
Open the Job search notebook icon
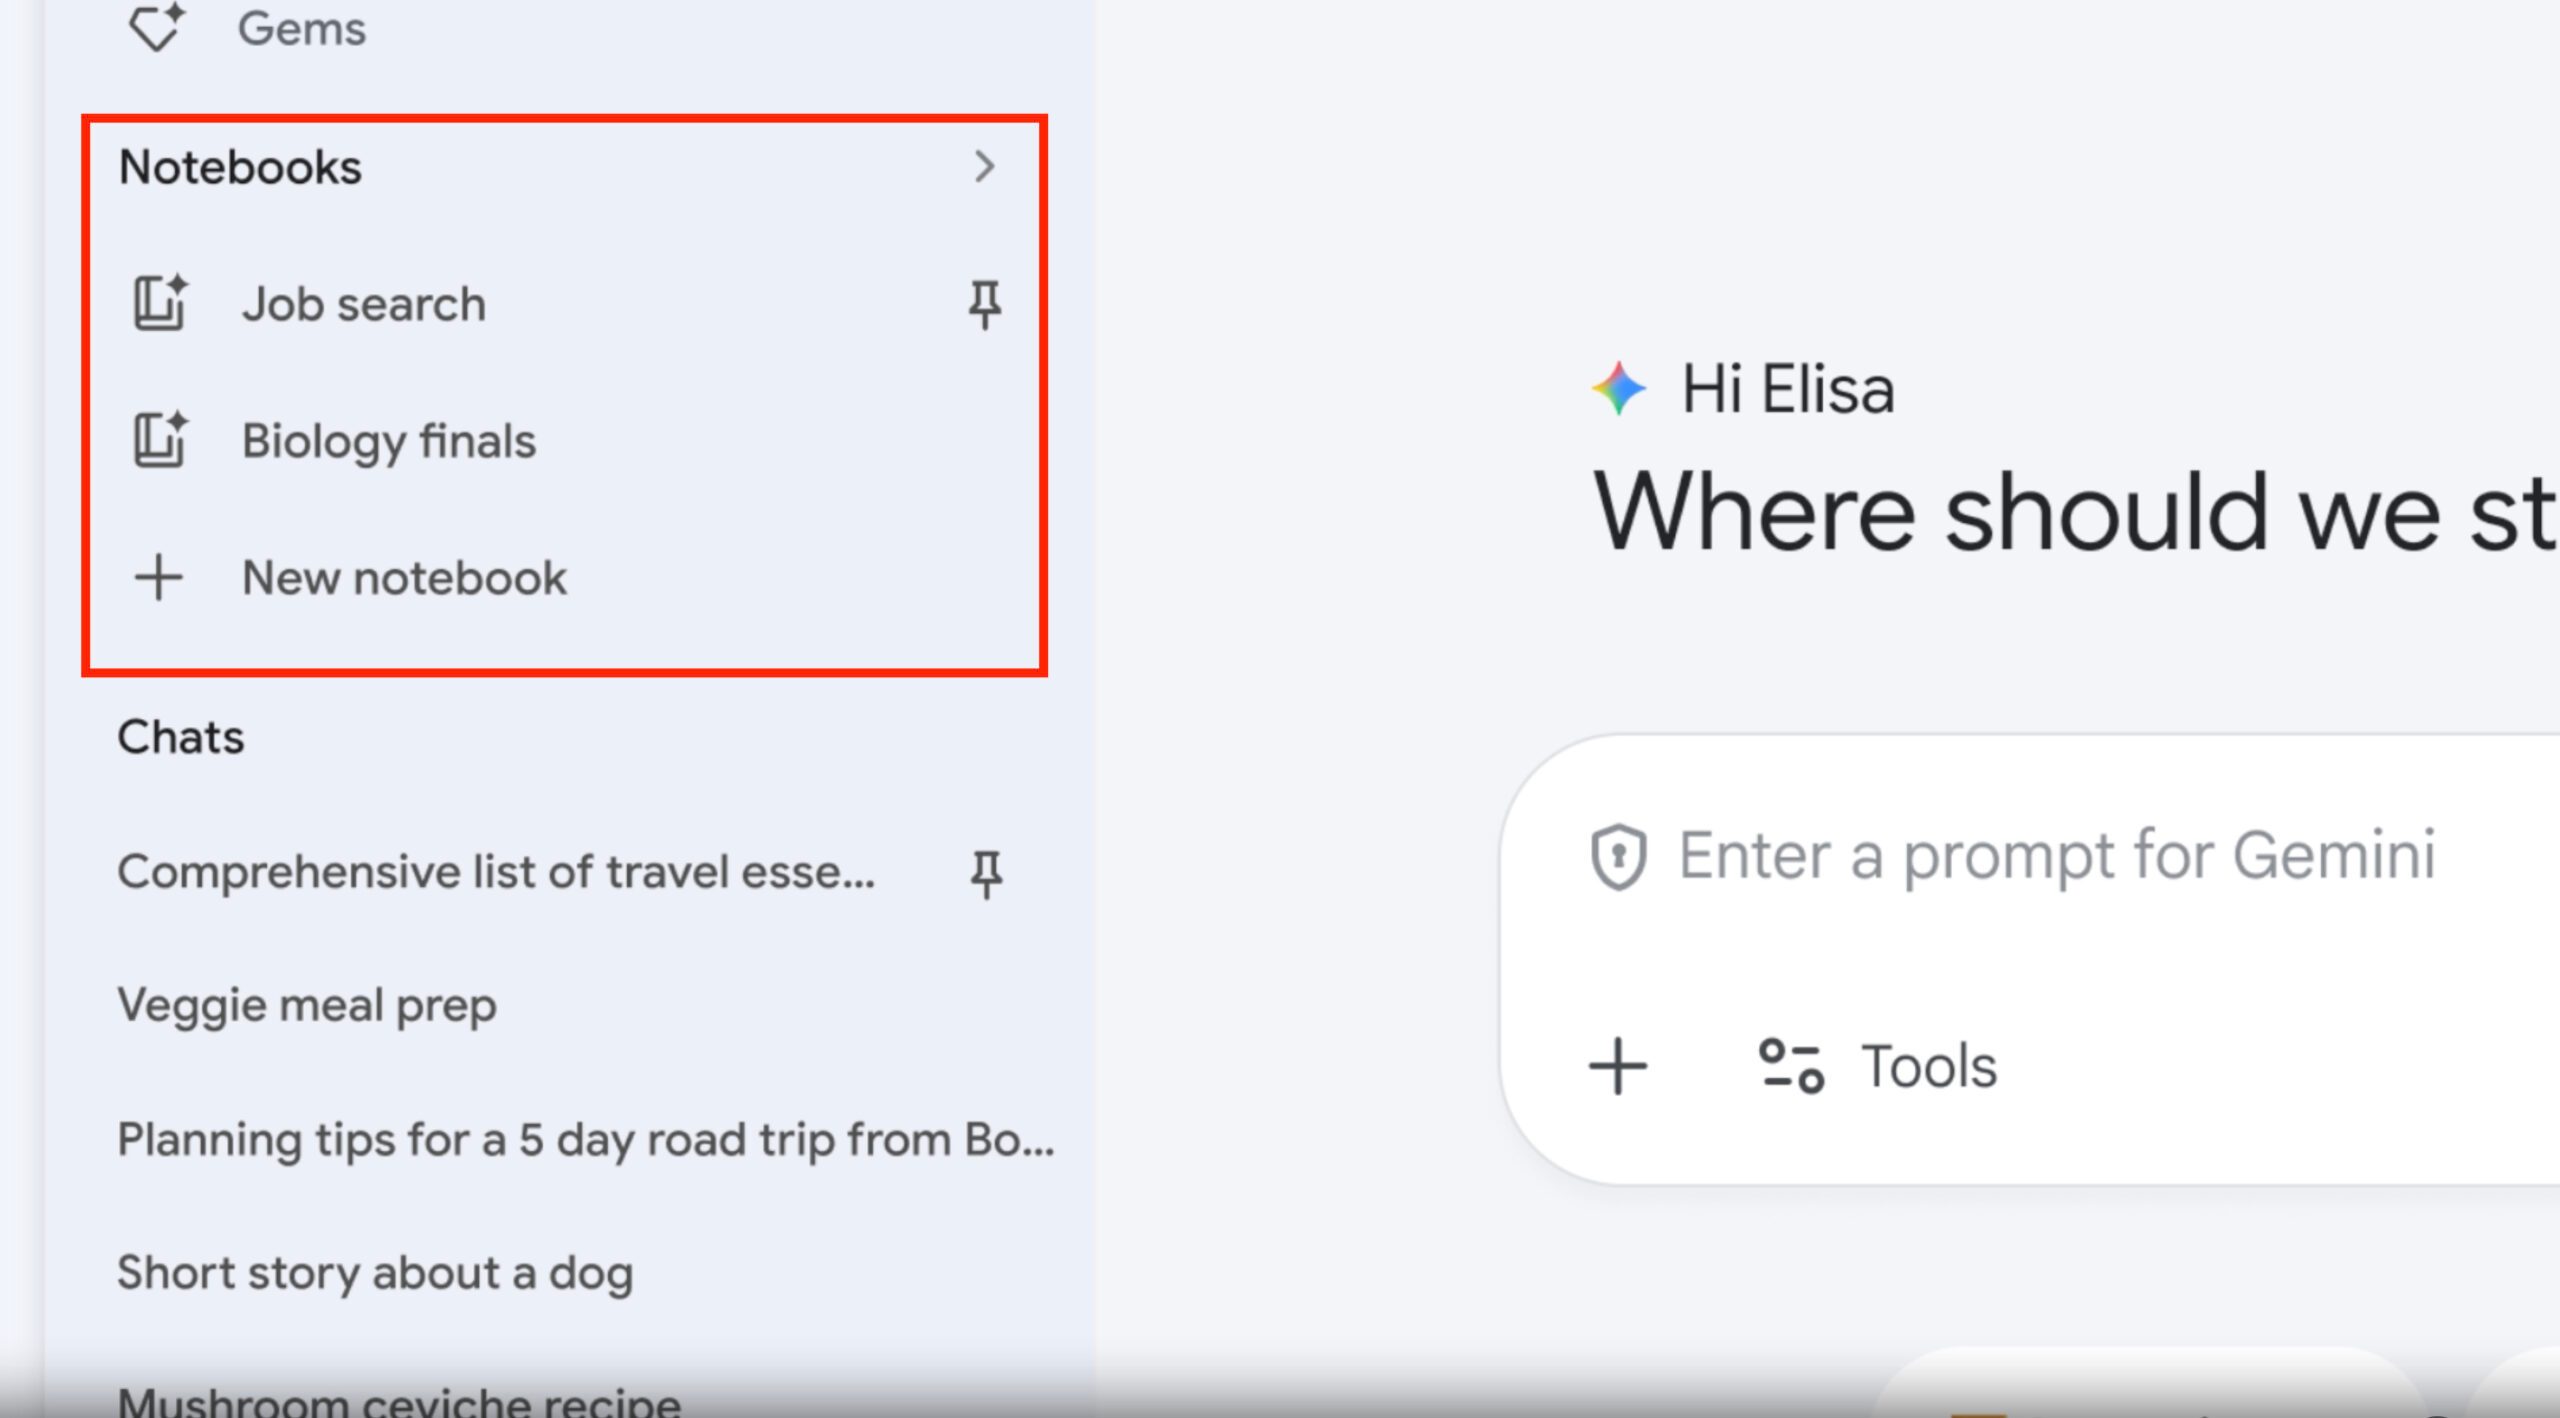(160, 303)
